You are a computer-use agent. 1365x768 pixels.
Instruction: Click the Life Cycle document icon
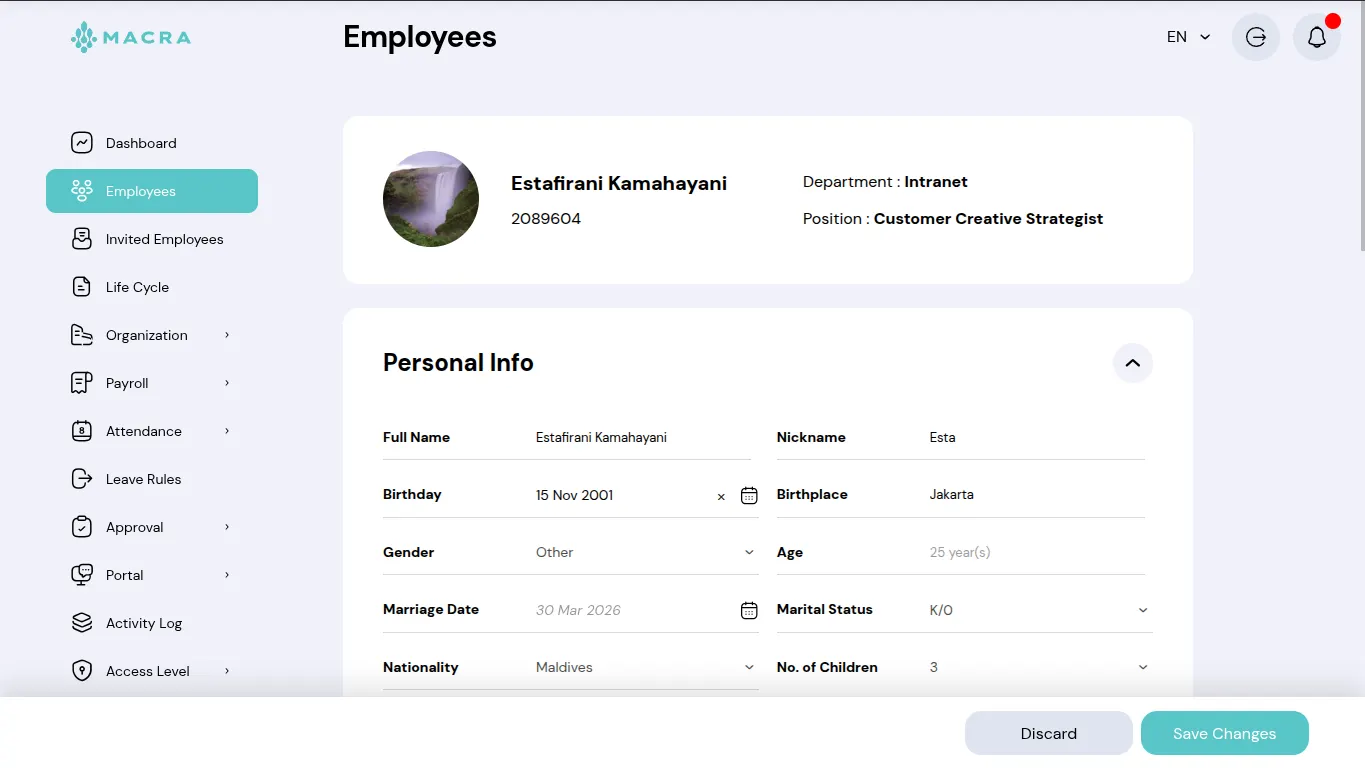coord(82,287)
